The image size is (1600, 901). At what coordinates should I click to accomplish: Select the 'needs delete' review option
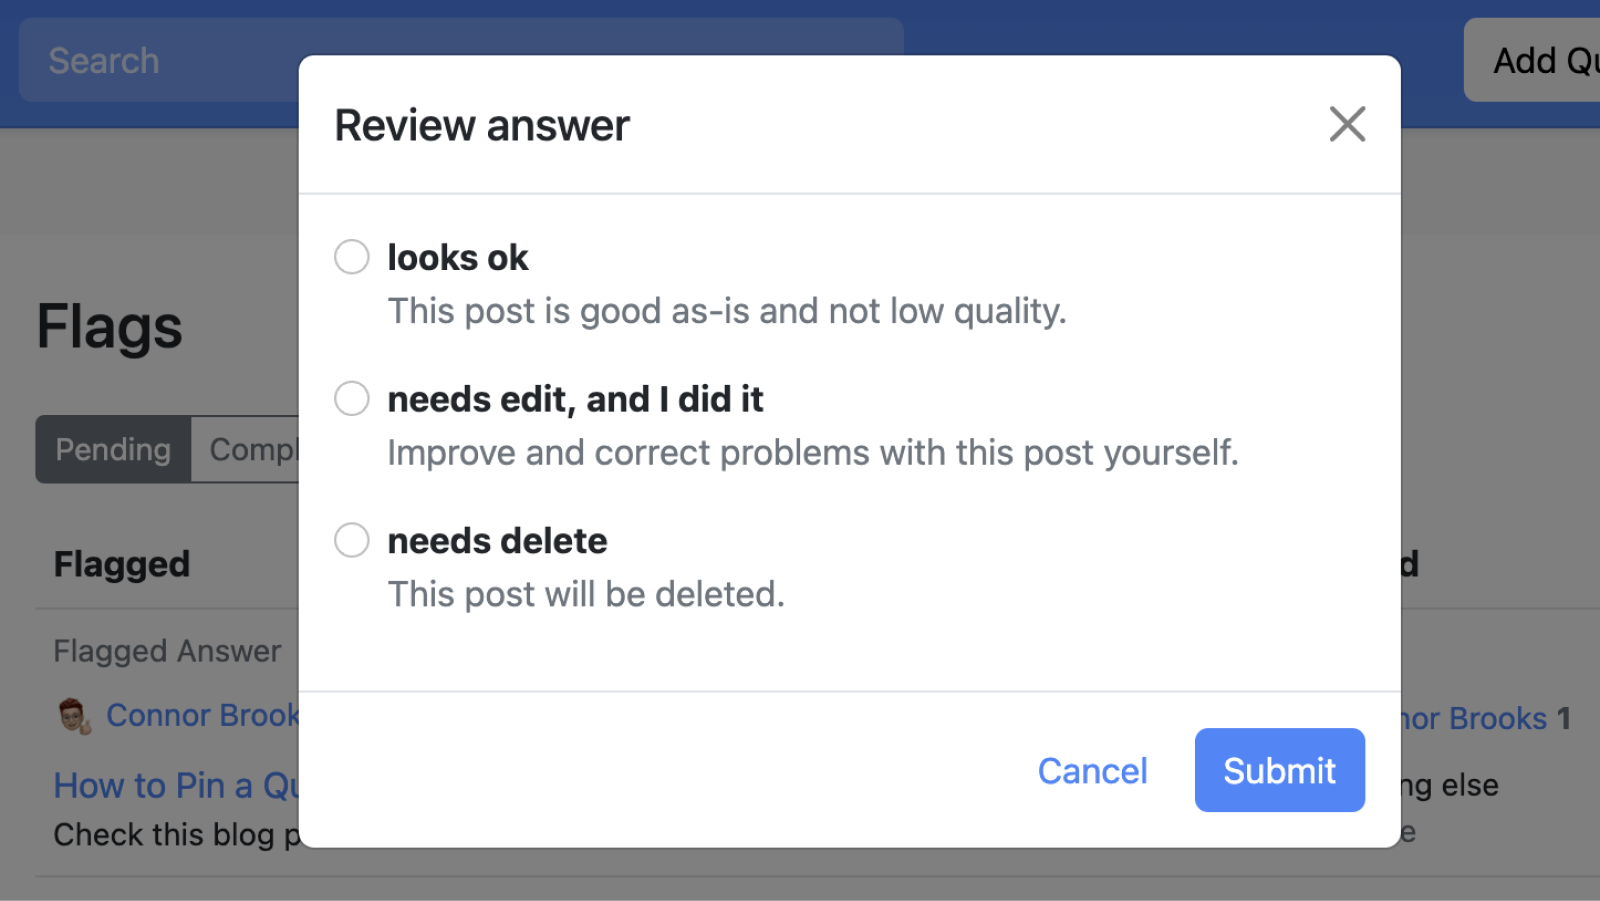[351, 540]
